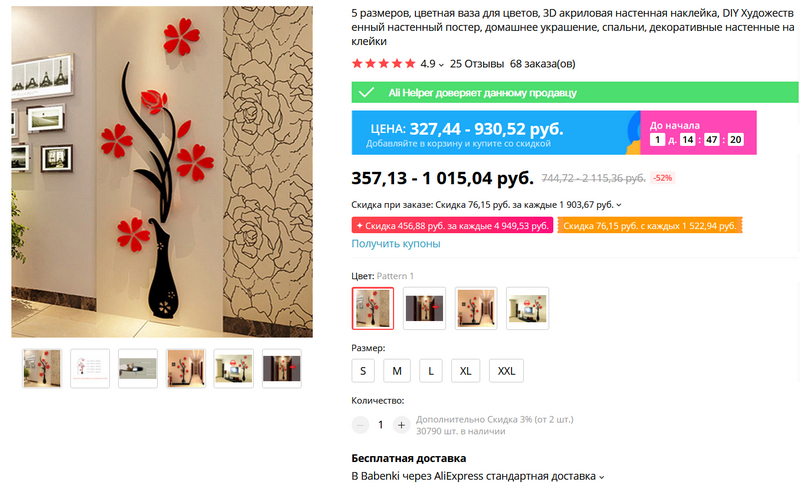Expand the 4.9 rating dropdown arrow
This screenshot has height=487, width=800.
tap(441, 65)
